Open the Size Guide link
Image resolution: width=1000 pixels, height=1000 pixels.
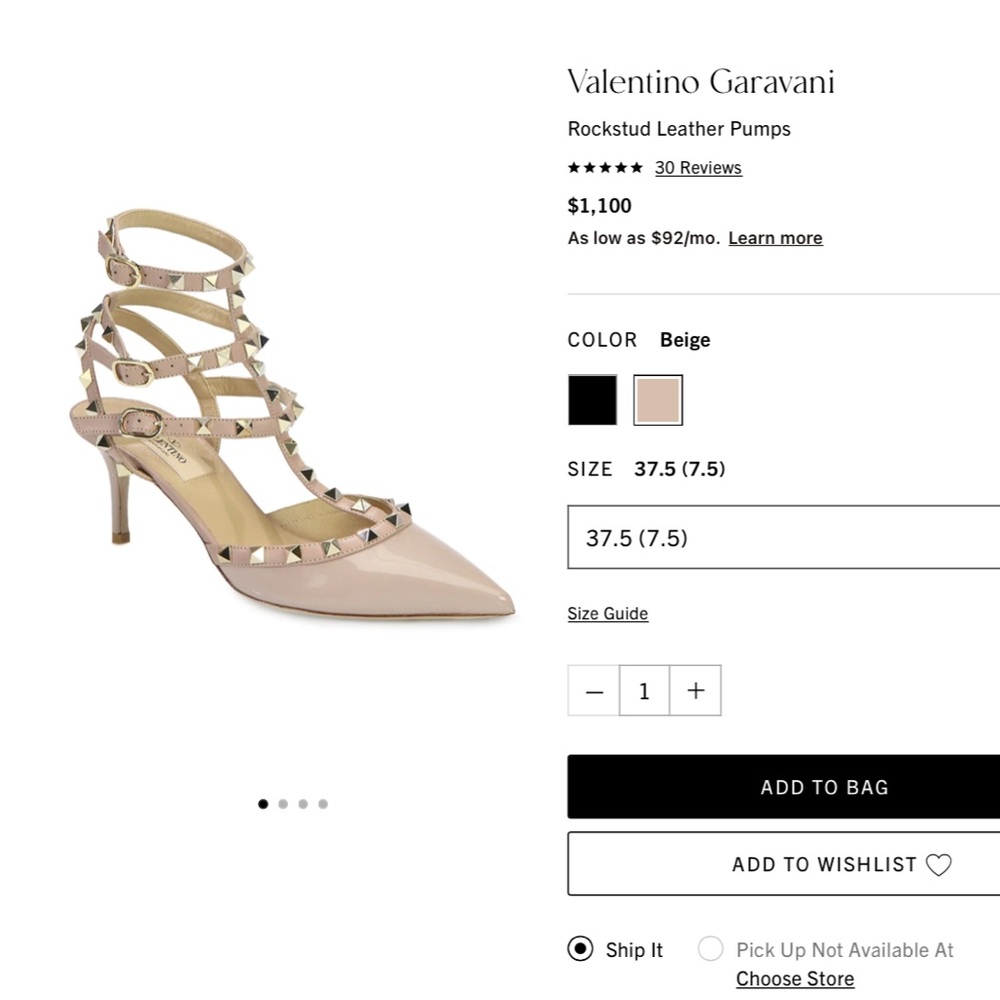coord(607,613)
